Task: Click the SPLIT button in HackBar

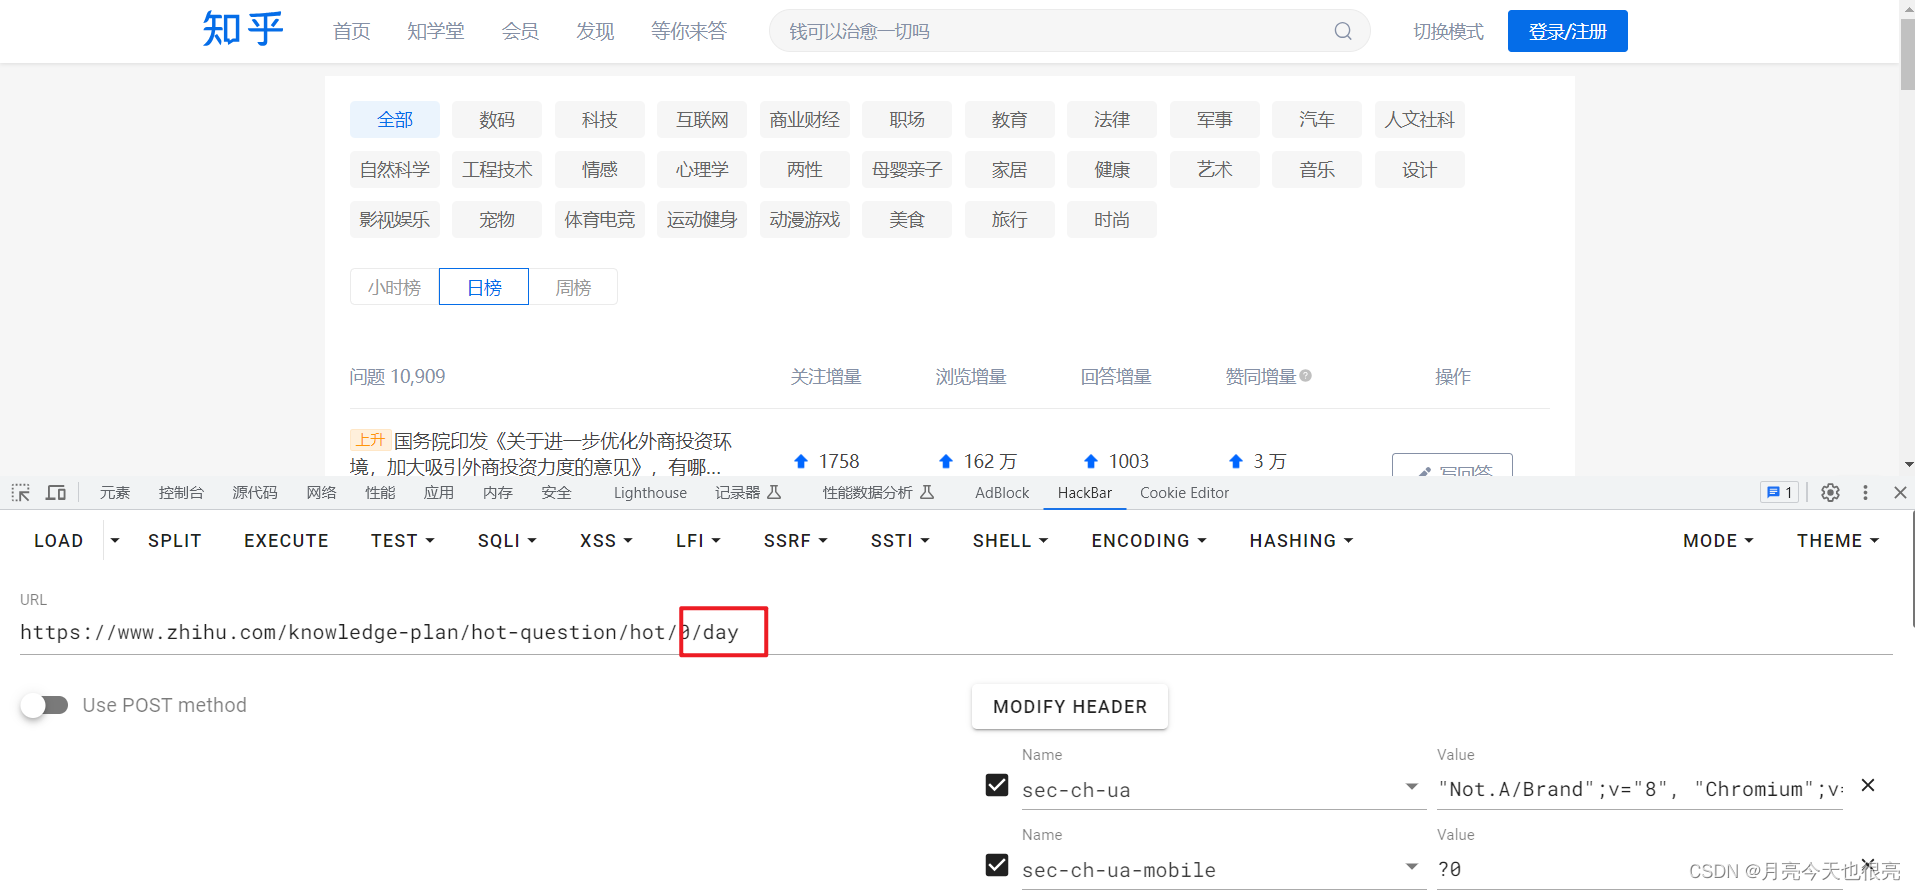Action: 175,541
